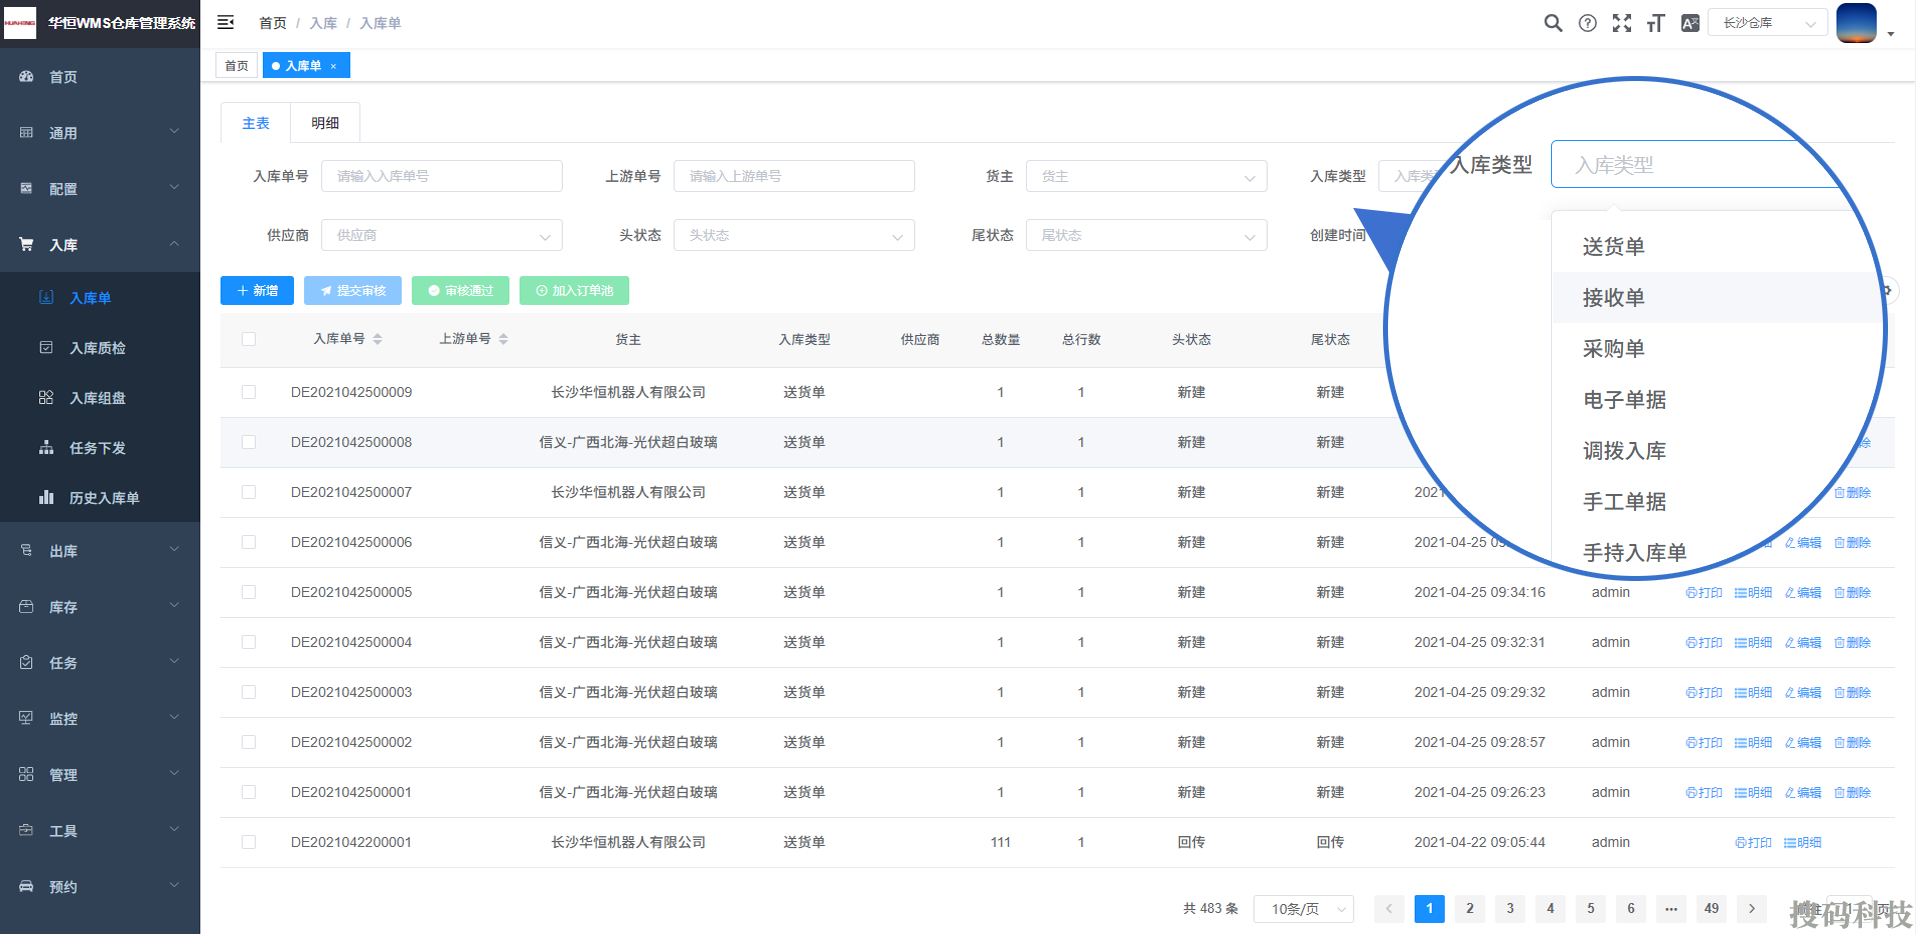Open 任务下发 in the sidebar
This screenshot has height=934, width=1916.
coord(100,448)
